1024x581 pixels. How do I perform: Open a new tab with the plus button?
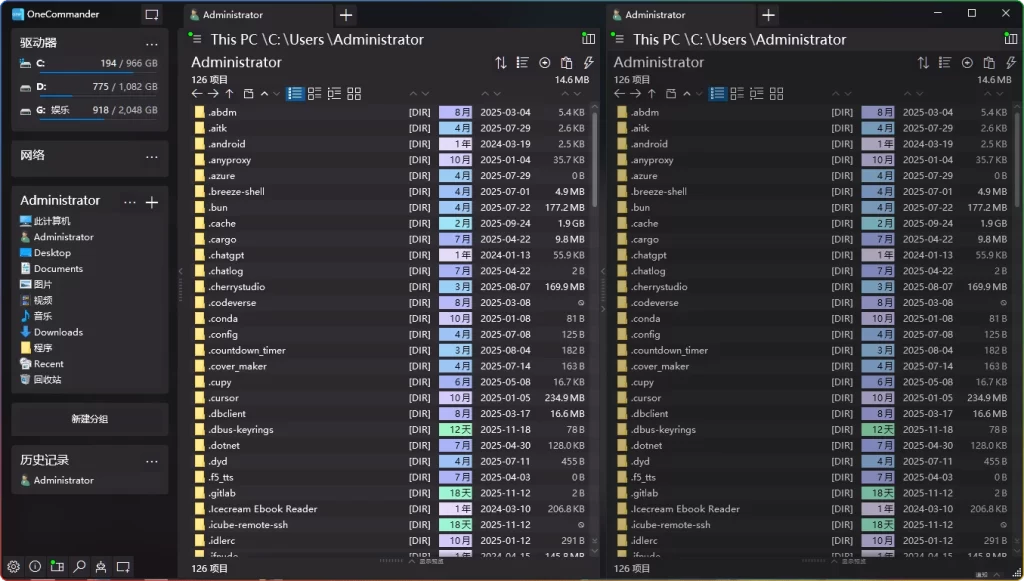[345, 15]
